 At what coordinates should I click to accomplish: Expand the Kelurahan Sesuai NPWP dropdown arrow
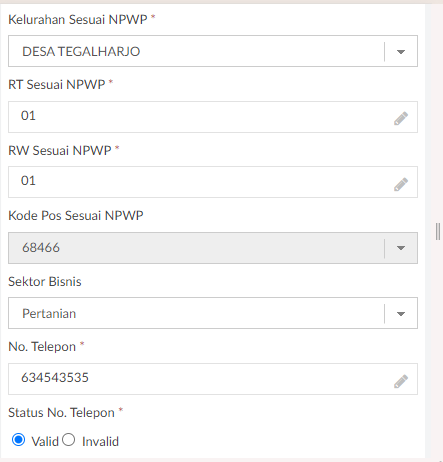coord(401,52)
